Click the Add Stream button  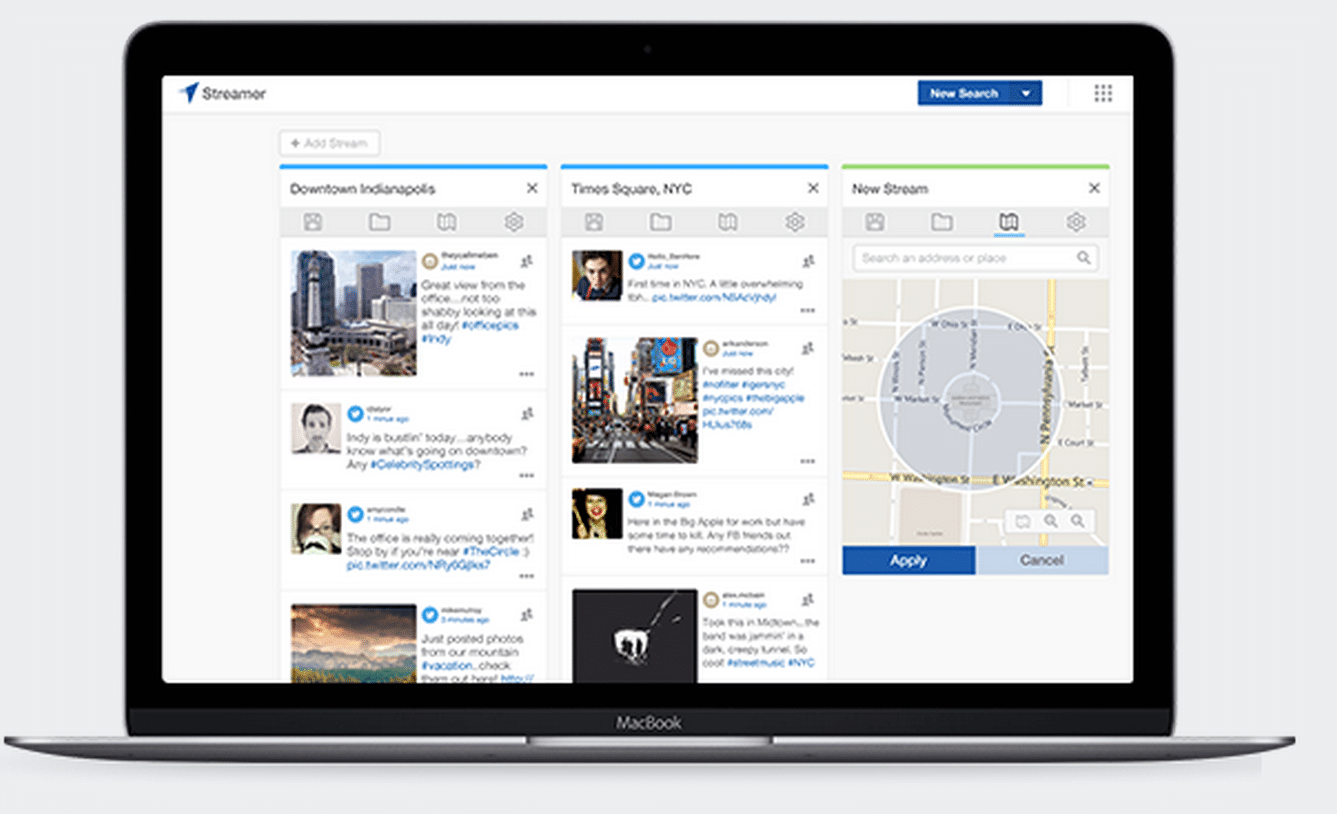tap(329, 143)
